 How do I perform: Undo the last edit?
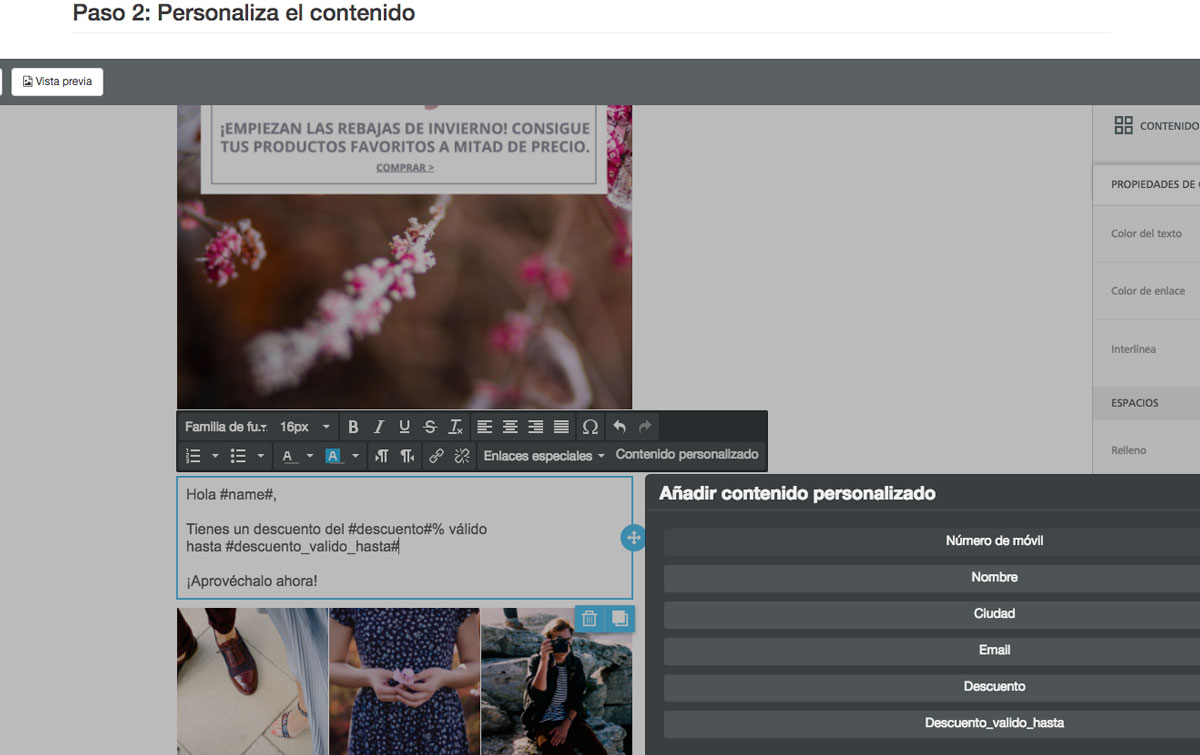pos(619,427)
